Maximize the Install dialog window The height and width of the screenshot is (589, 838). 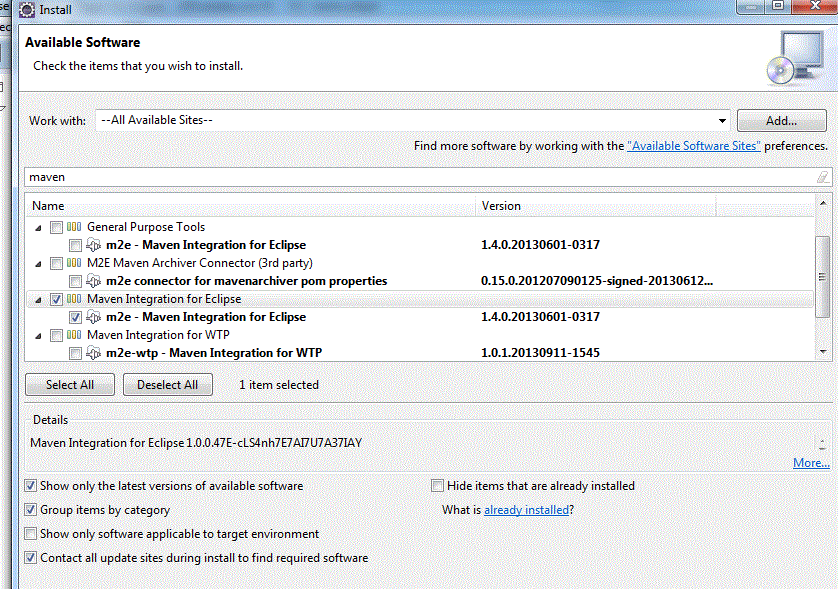pyautogui.click(x=778, y=5)
